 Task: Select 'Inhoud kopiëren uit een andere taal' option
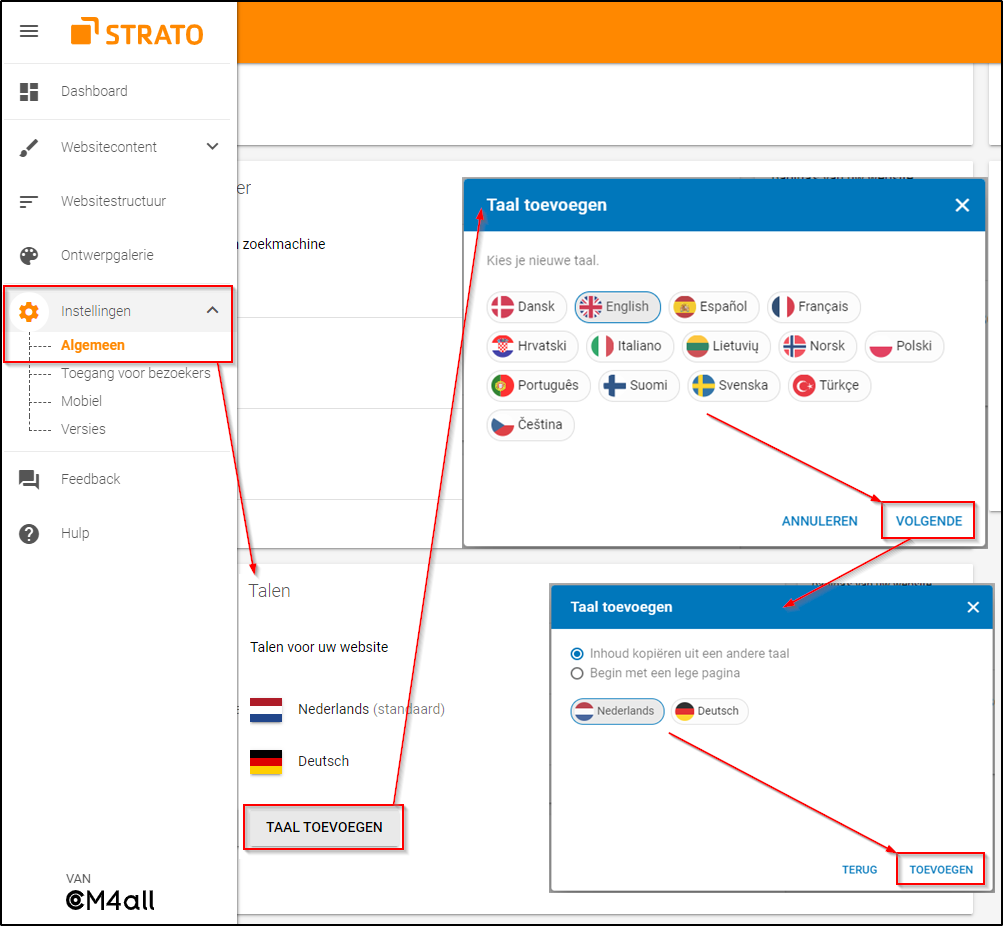pos(577,654)
